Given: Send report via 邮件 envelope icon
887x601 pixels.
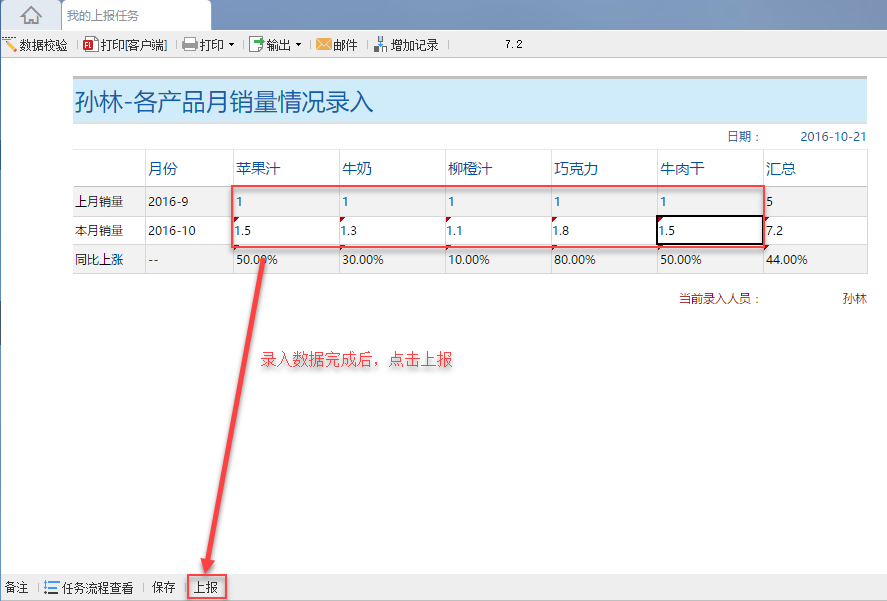Looking at the screenshot, I should click(324, 44).
